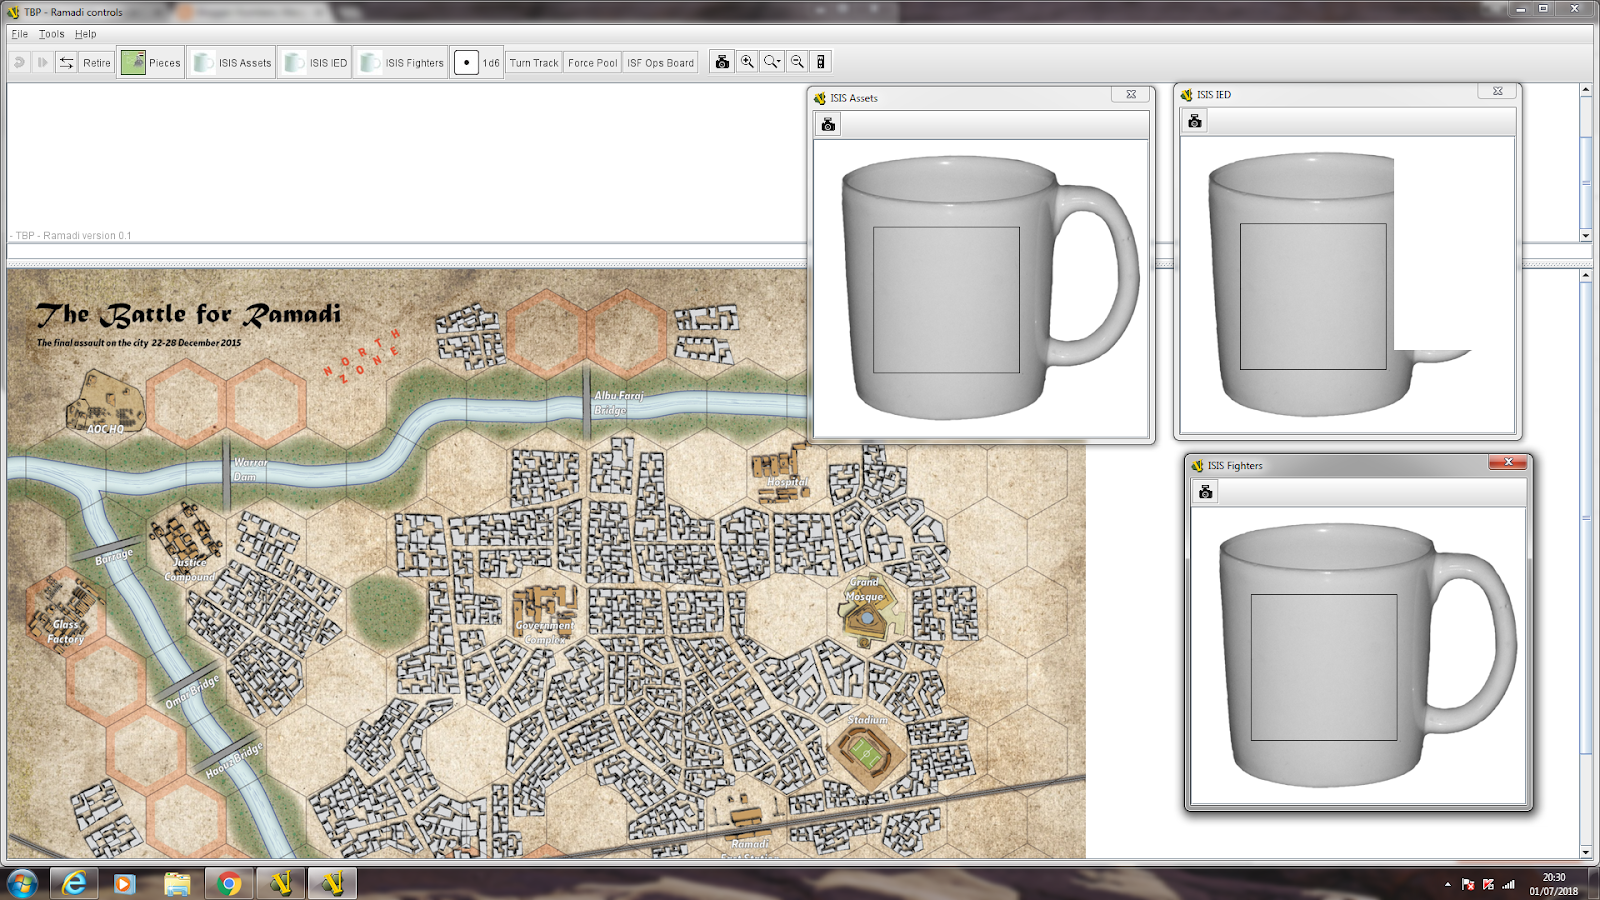
Task: Click the Omar Bridge label on the map
Action: (192, 692)
